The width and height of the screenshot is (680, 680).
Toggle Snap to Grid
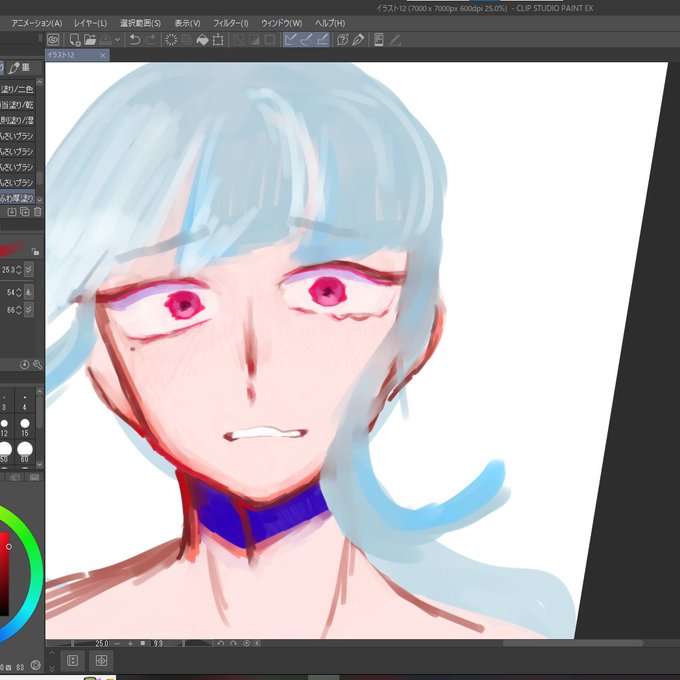point(322,40)
